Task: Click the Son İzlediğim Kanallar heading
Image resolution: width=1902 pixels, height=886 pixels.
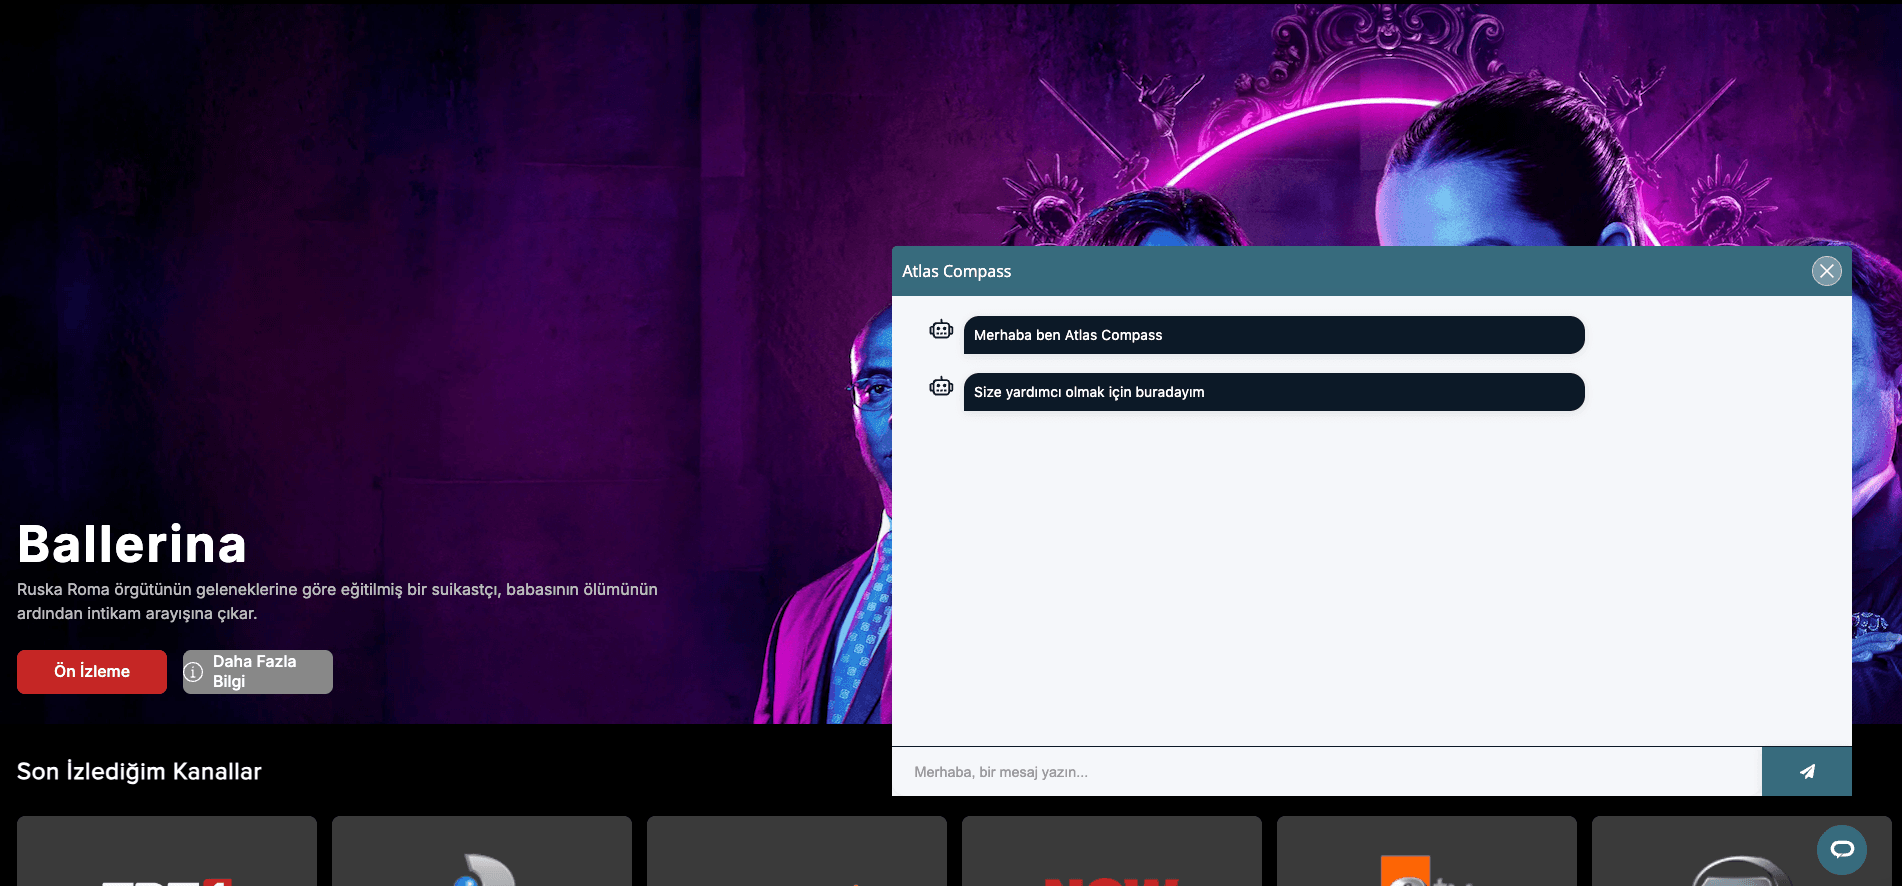Action: pos(139,771)
